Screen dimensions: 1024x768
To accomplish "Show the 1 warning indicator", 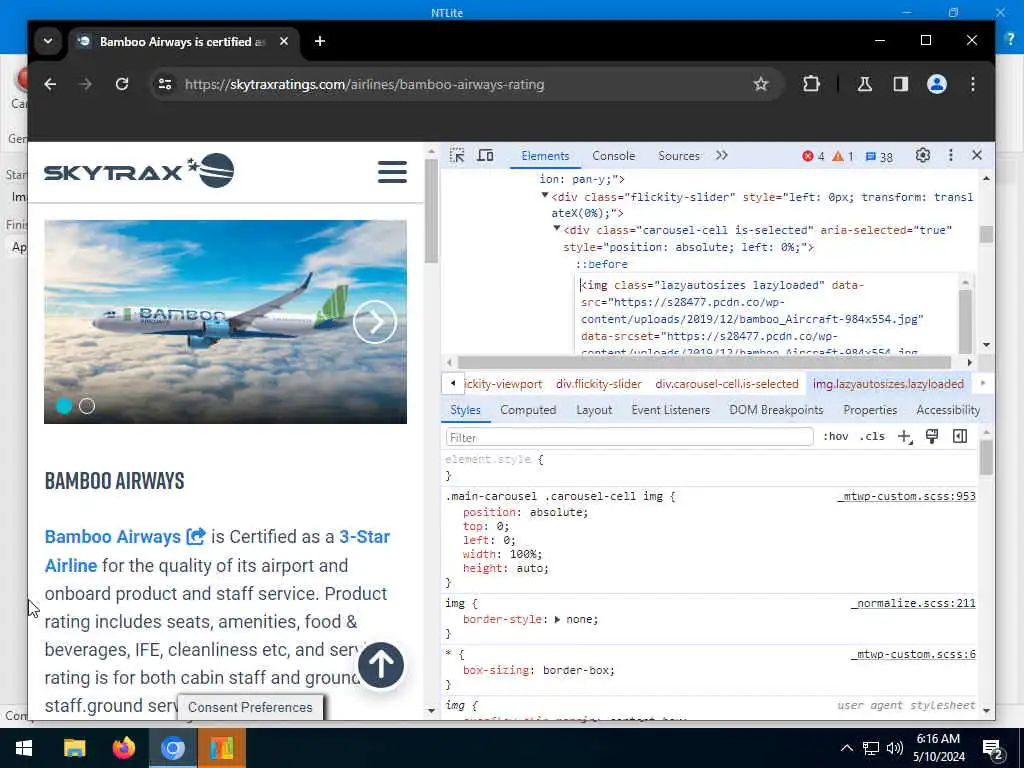I will [x=843, y=157].
